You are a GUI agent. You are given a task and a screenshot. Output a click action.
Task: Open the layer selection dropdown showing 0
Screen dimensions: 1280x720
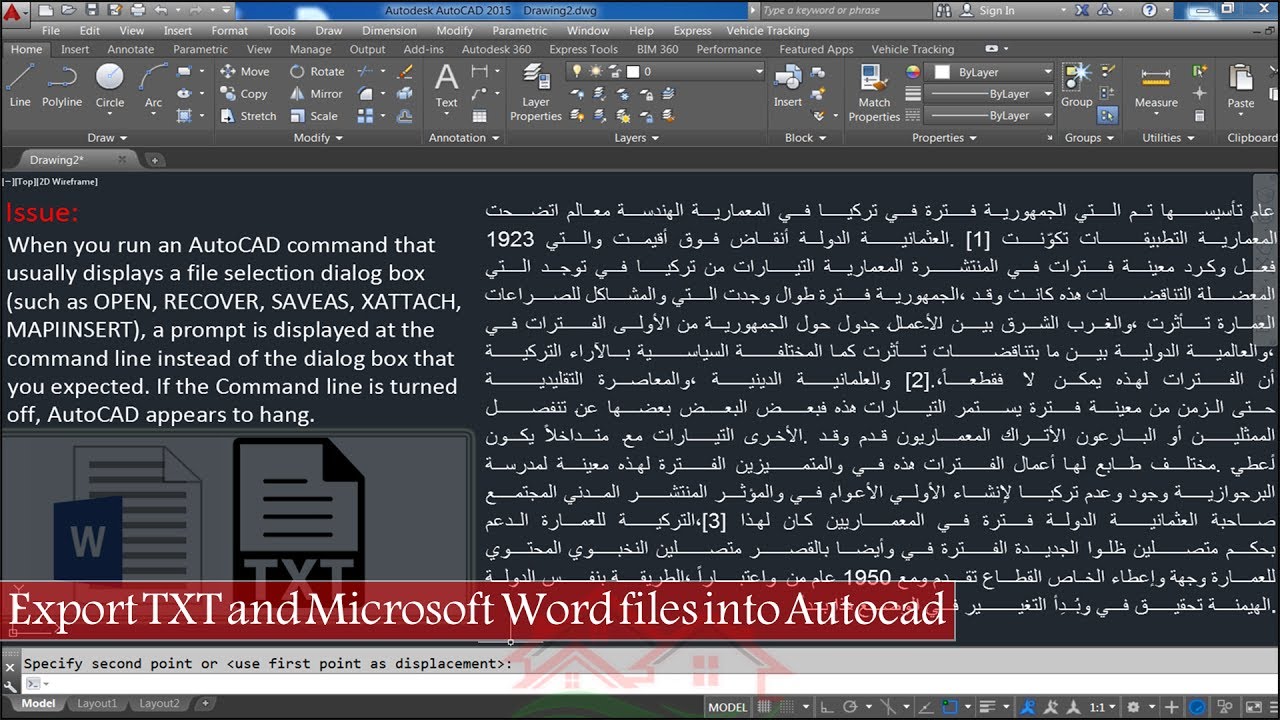pos(666,72)
